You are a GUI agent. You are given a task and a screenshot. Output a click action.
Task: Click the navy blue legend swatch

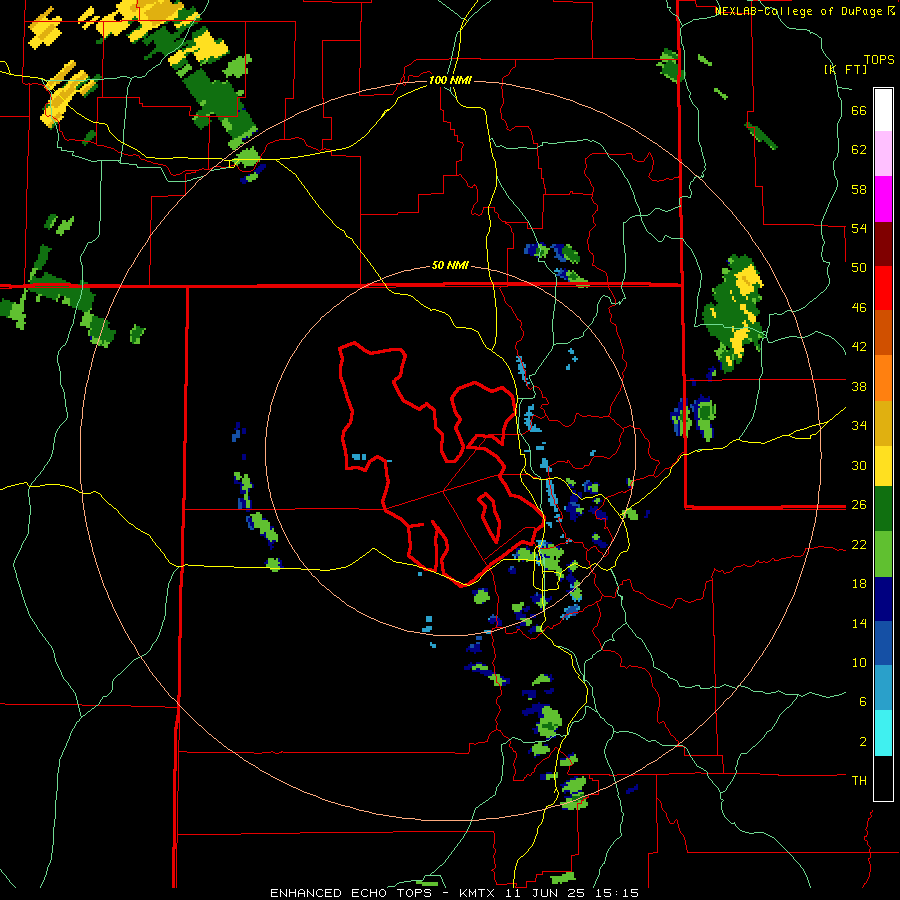coord(883,599)
